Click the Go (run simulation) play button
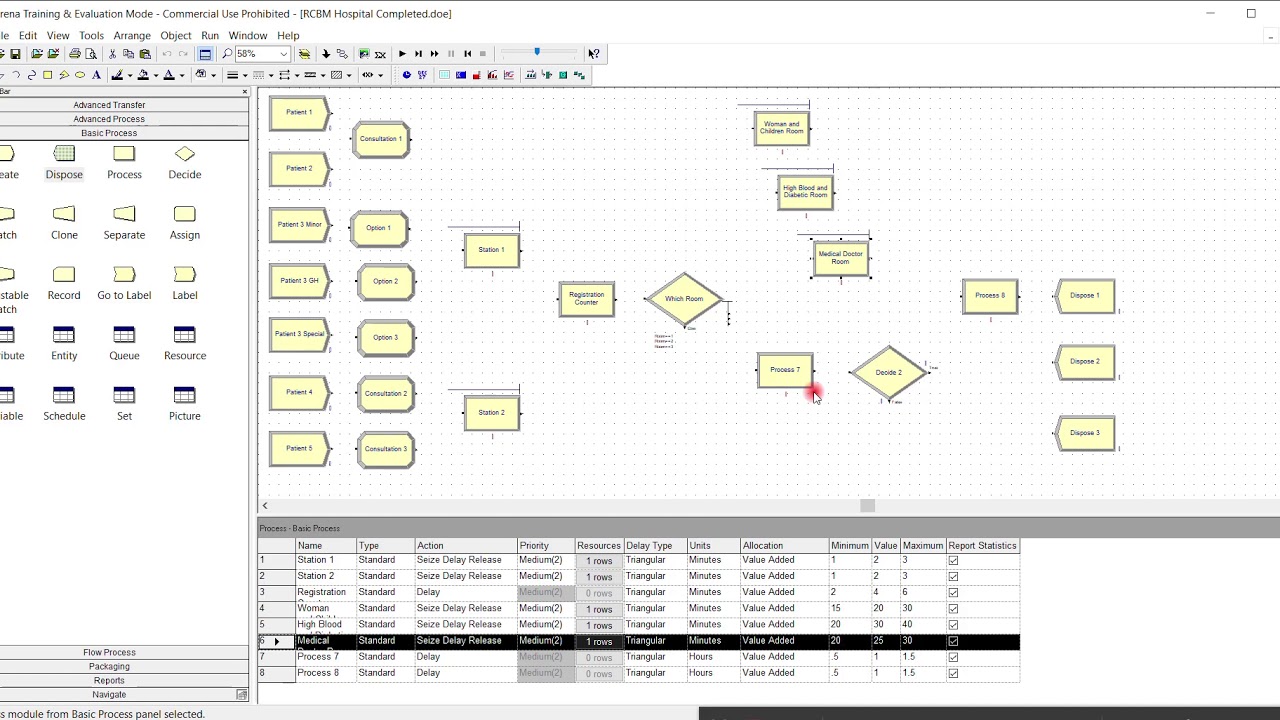1280x720 pixels. tap(402, 54)
